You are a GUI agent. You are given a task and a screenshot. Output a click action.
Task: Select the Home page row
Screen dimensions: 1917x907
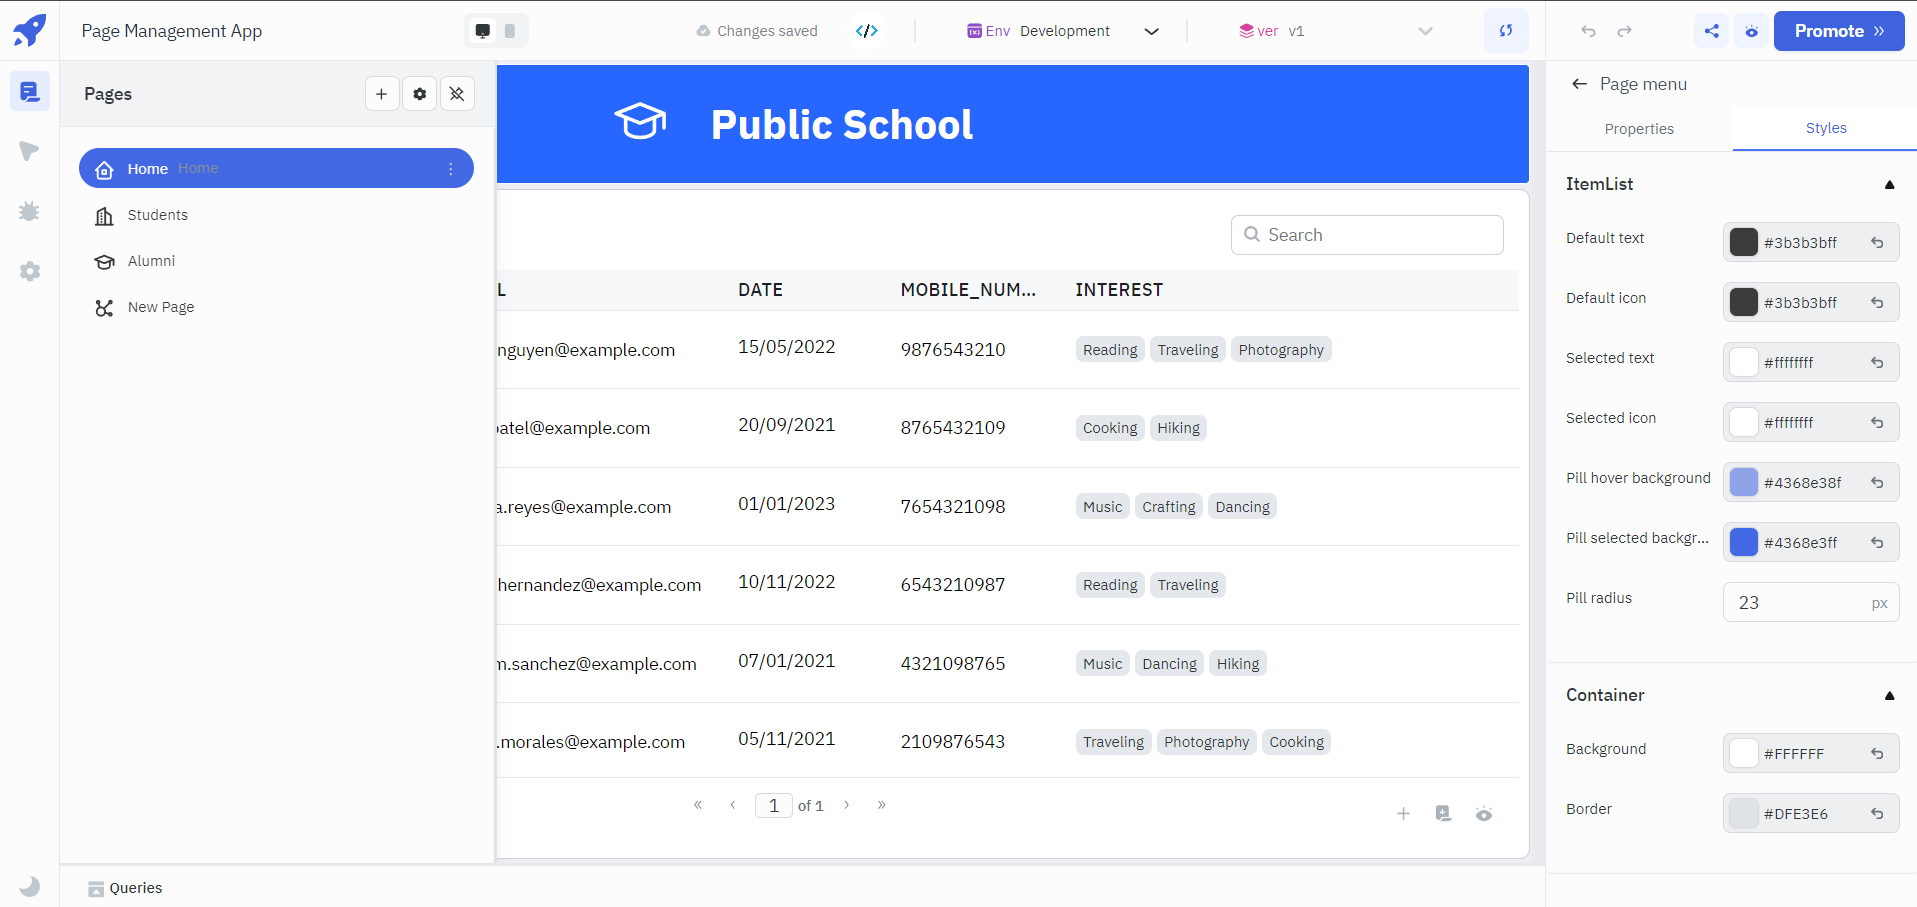tap(276, 168)
